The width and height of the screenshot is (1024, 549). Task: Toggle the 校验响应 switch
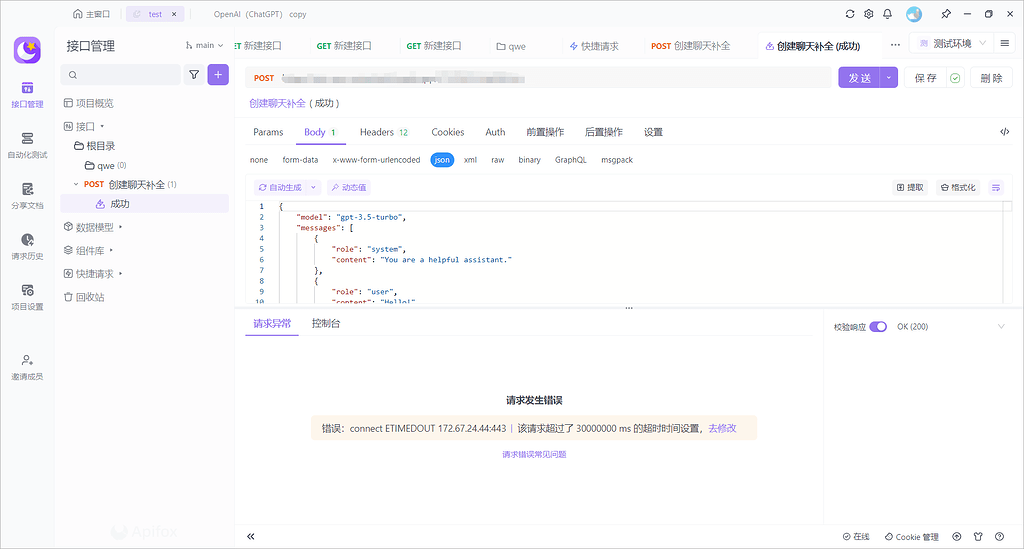(x=878, y=326)
